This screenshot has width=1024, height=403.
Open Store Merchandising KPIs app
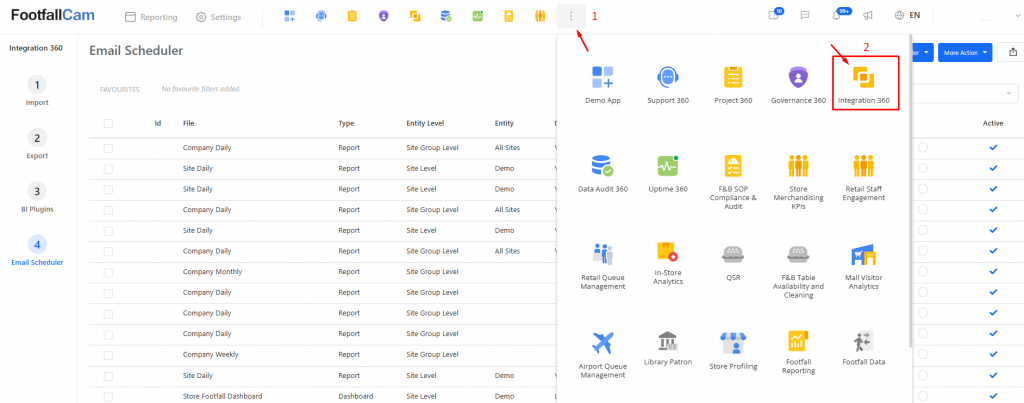798,182
